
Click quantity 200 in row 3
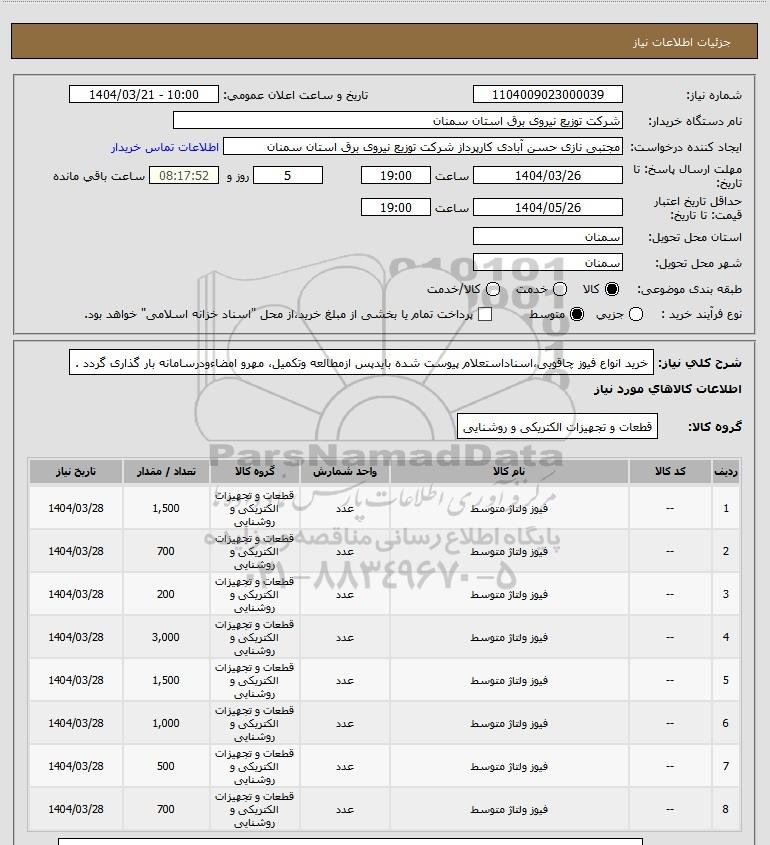click(x=166, y=594)
